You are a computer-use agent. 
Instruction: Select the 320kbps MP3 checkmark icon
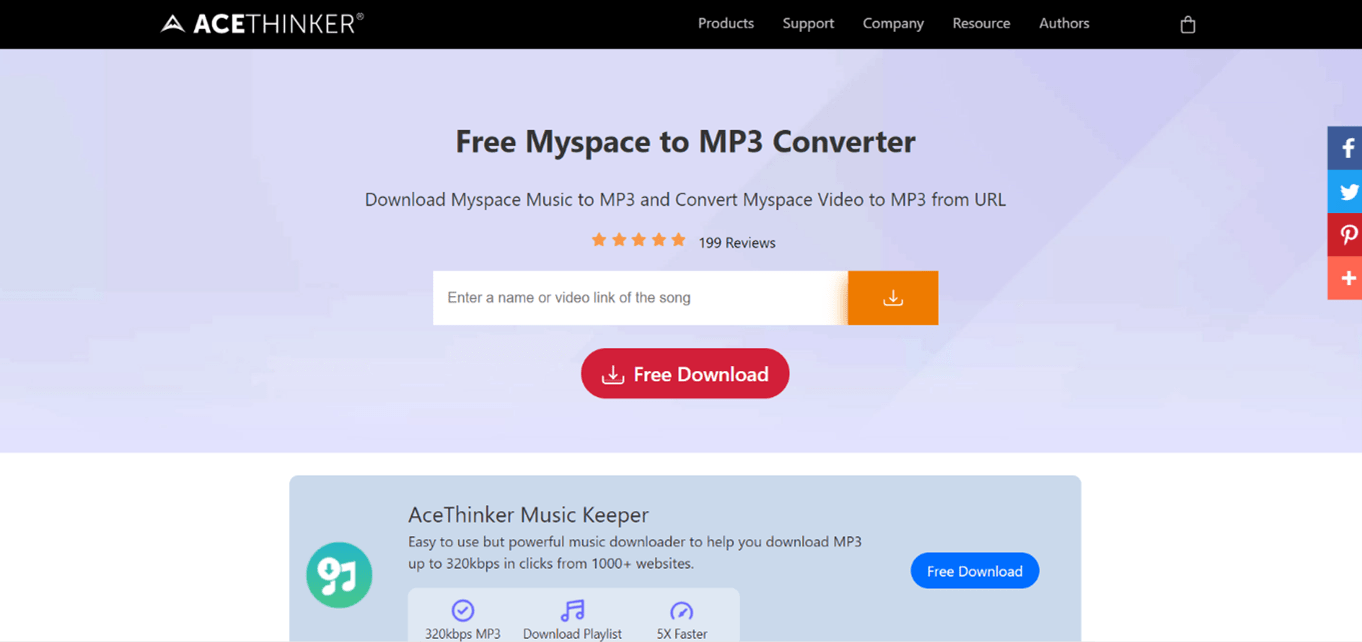pyautogui.click(x=462, y=610)
